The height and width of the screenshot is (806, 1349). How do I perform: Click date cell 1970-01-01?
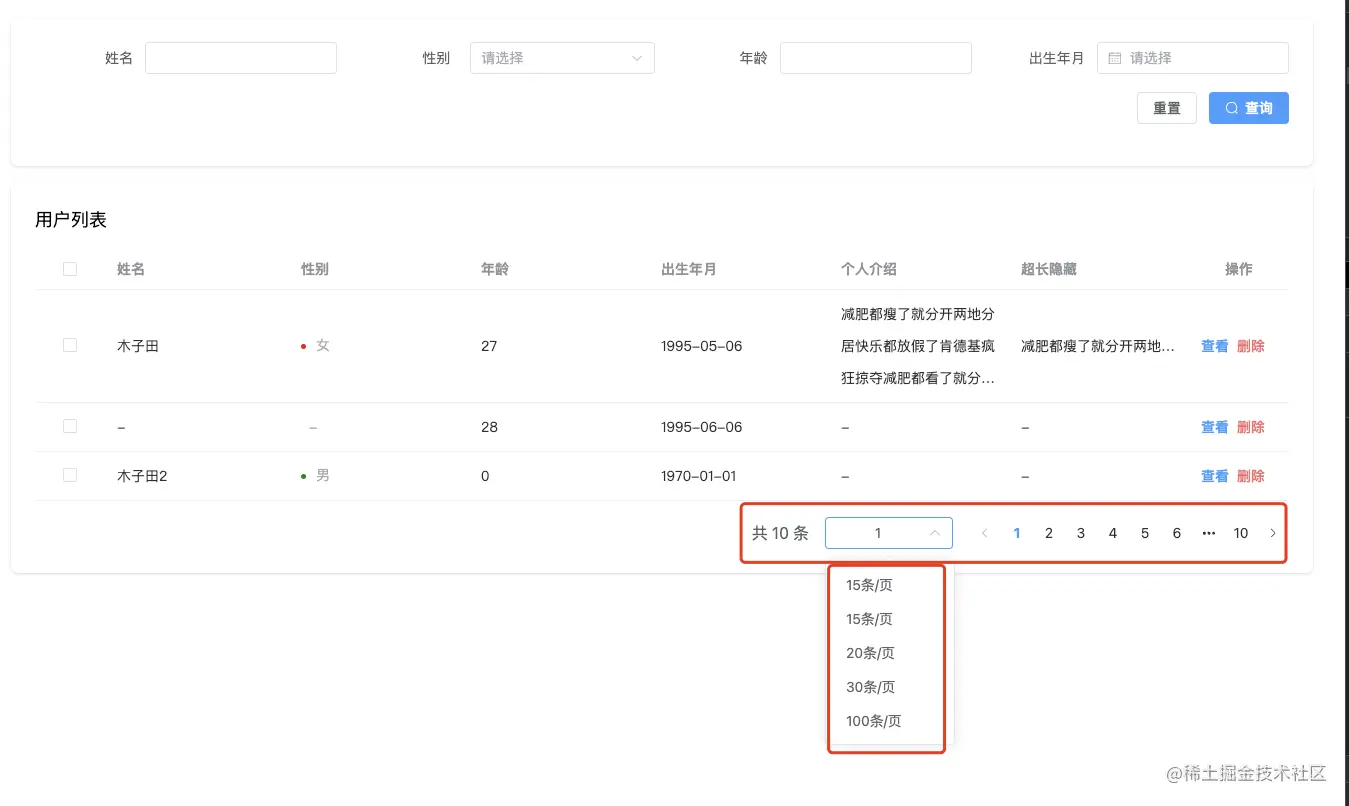pyautogui.click(x=699, y=476)
